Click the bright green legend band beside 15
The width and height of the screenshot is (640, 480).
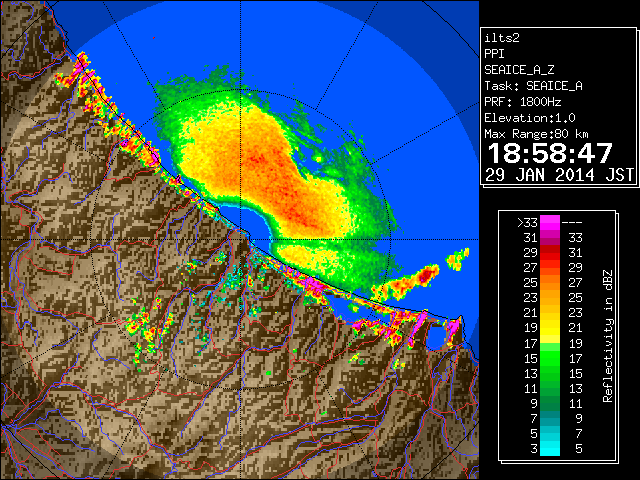click(550, 358)
